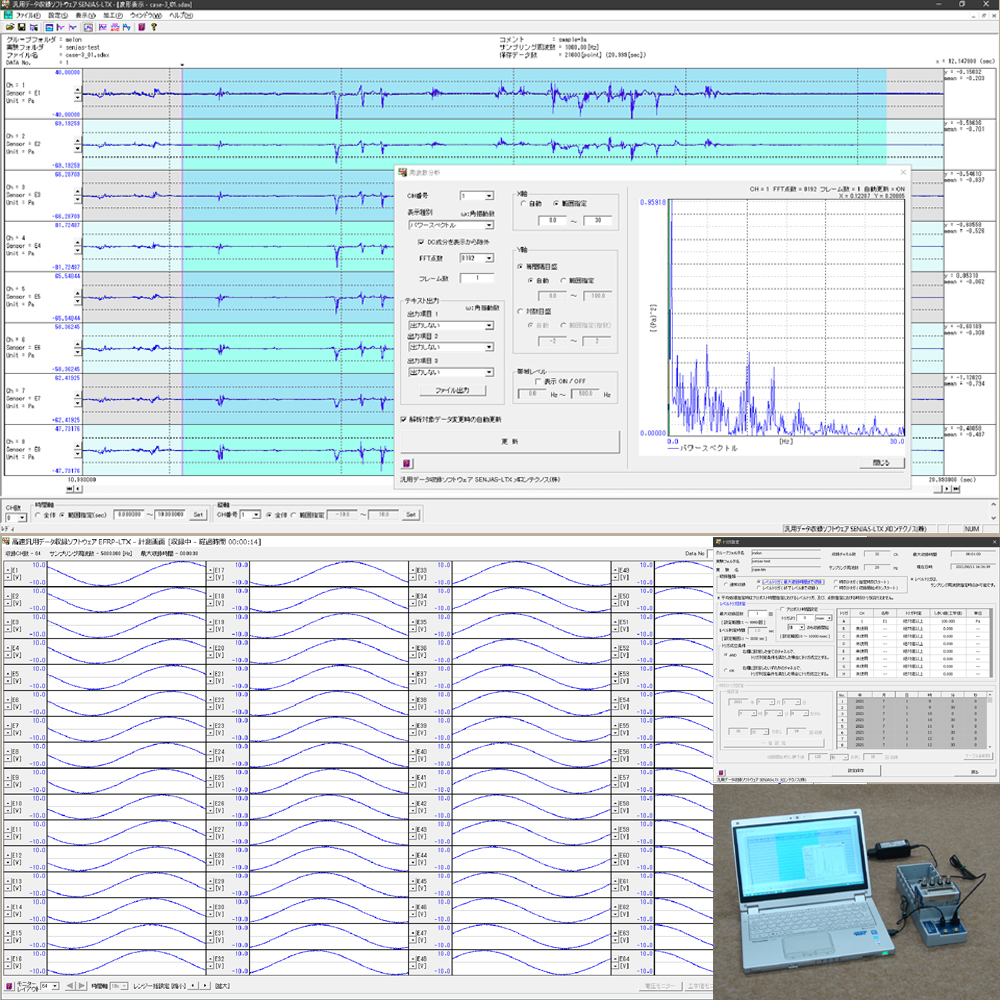Click the open folder toolbar icon

tap(10, 27)
